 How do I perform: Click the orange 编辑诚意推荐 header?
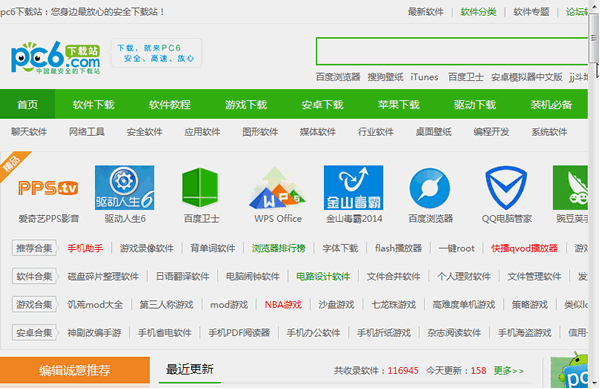tap(75, 370)
